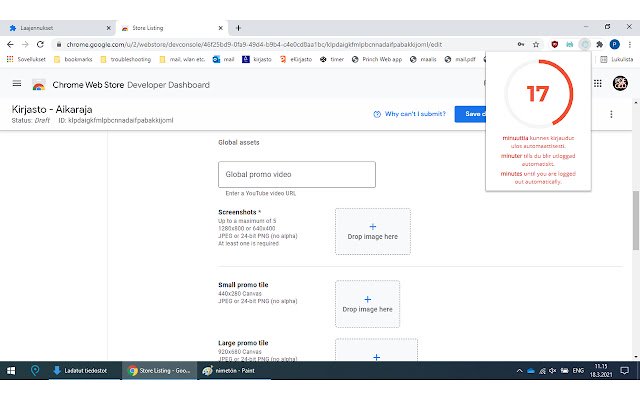Open the network tray icon
This screenshot has width=640, height=400.
point(542,371)
